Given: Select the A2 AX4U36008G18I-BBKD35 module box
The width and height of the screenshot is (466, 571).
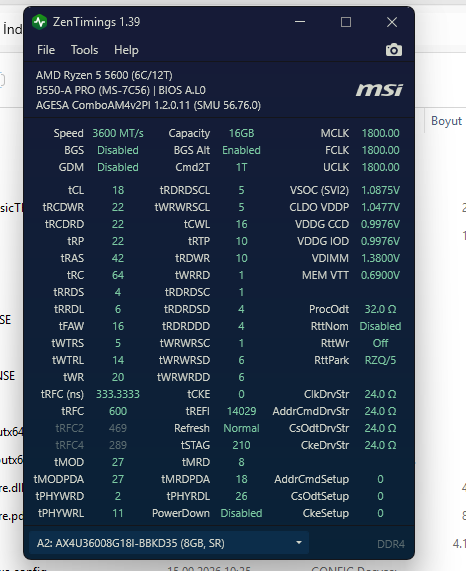Looking at the screenshot, I should point(169,543).
